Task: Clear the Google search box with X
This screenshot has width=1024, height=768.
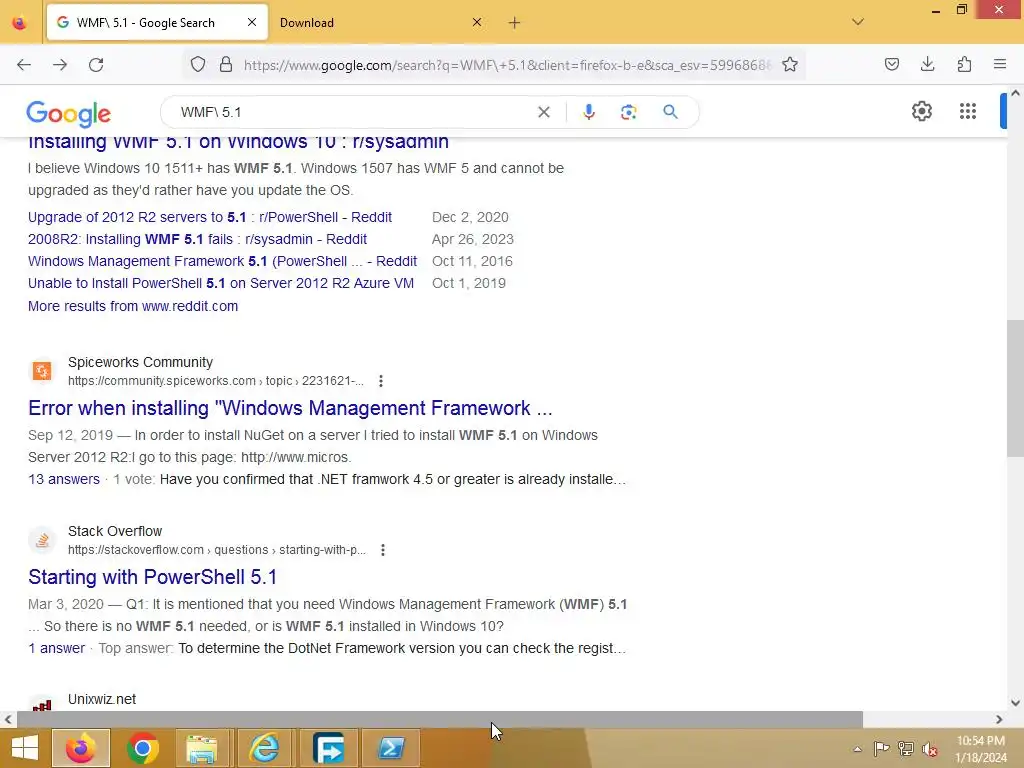Action: click(543, 112)
